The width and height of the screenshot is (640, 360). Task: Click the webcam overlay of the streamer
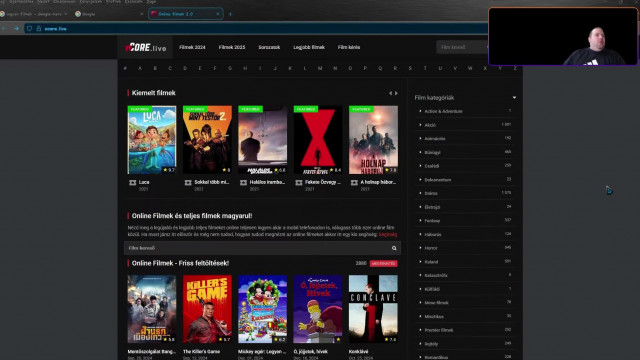coord(563,36)
